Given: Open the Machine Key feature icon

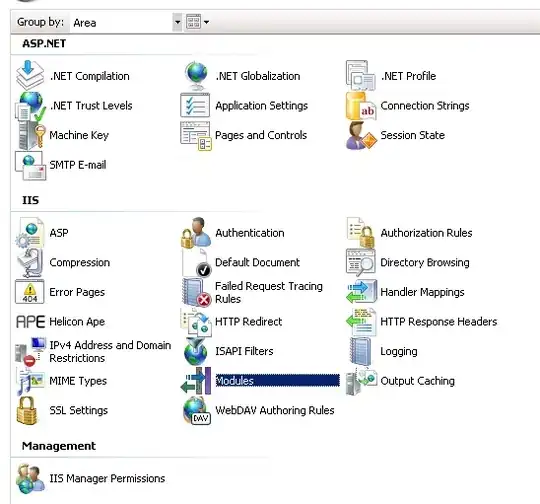Looking at the screenshot, I should tap(31, 136).
